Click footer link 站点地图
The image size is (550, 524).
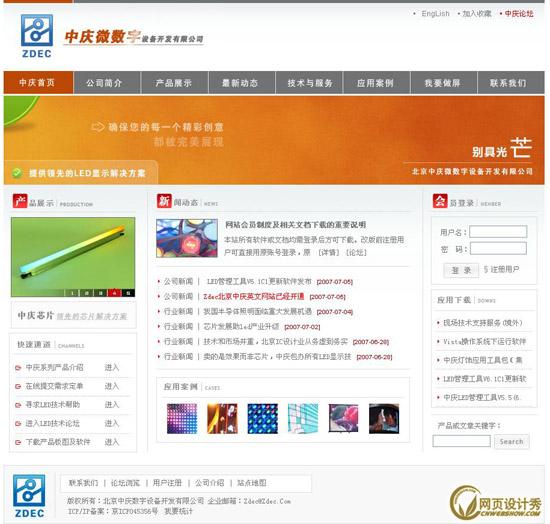(x=252, y=483)
